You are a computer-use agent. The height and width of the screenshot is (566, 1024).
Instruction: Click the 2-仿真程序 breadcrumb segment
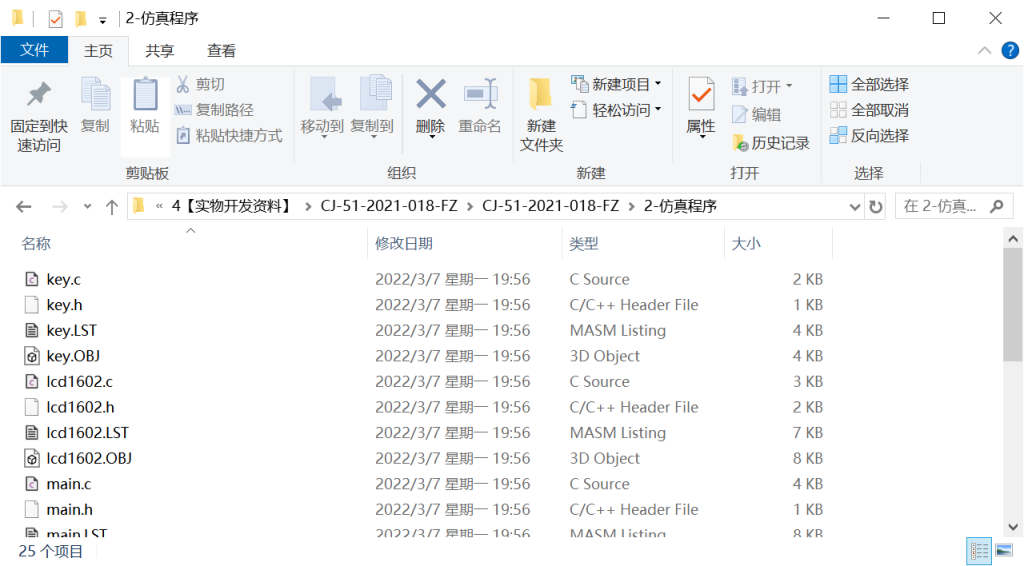680,206
